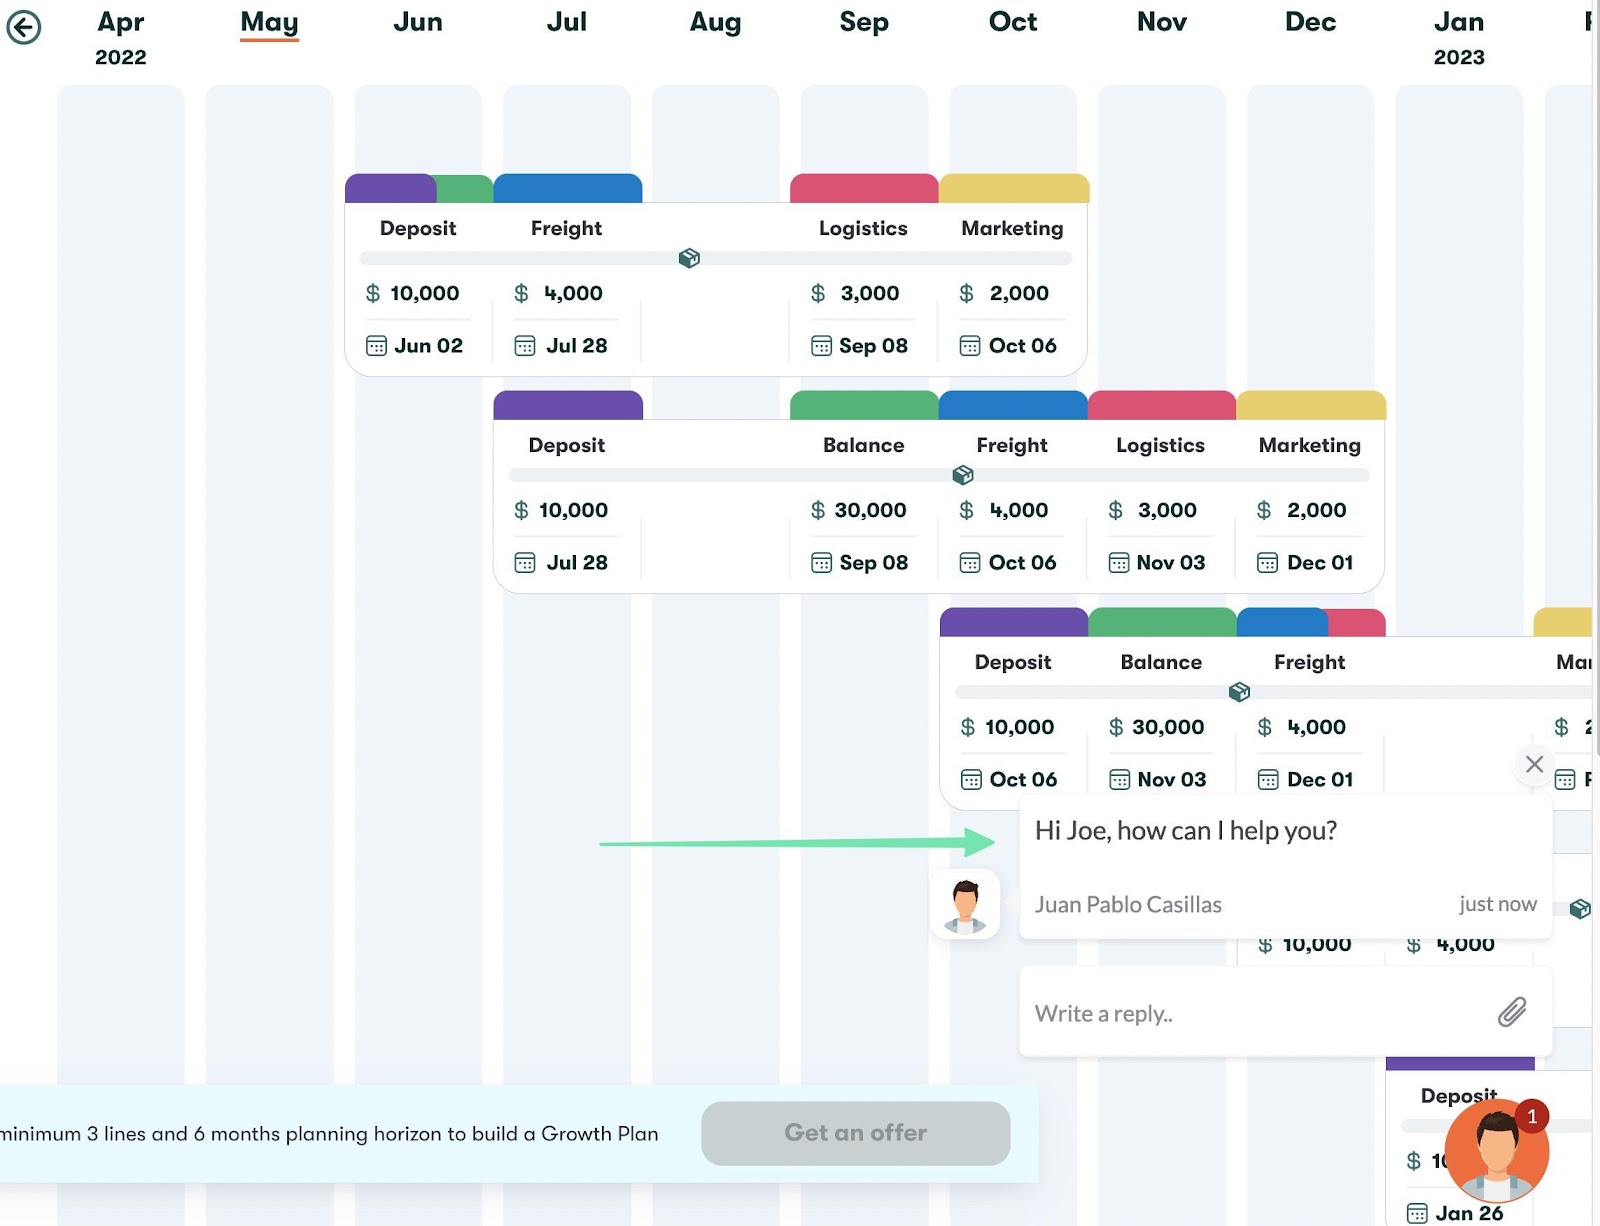Select the Jan 2023 month header
This screenshot has width=1600, height=1226.
point(1459,21)
